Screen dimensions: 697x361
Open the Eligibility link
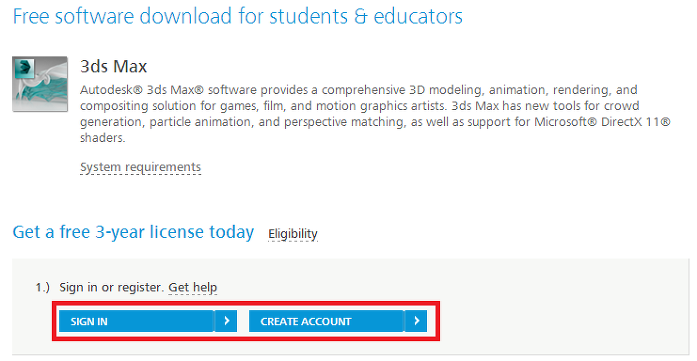tap(293, 234)
